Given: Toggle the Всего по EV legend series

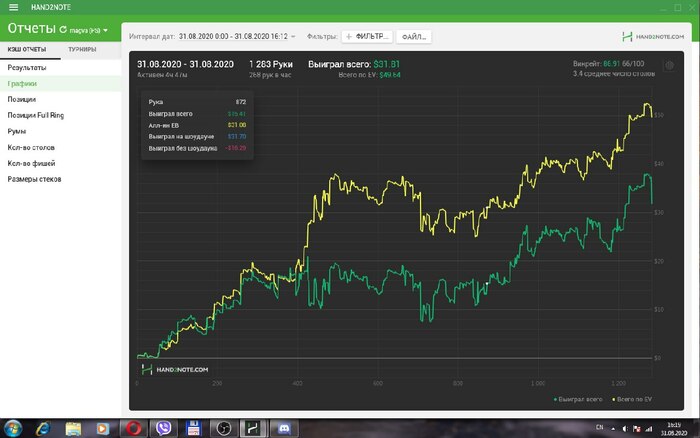Looking at the screenshot, I should (632, 399).
